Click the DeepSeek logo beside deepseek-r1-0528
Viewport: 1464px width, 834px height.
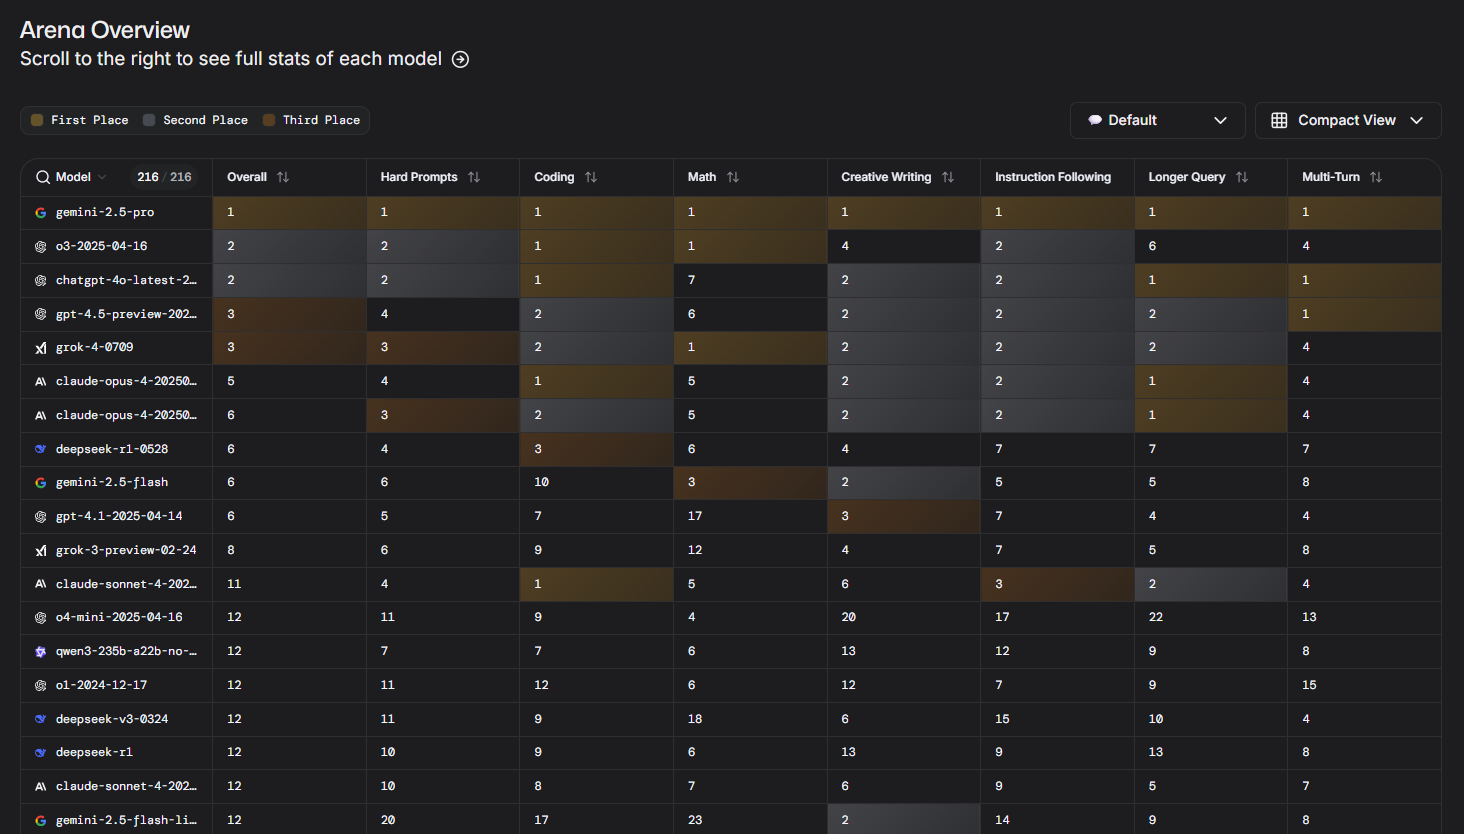(x=41, y=449)
